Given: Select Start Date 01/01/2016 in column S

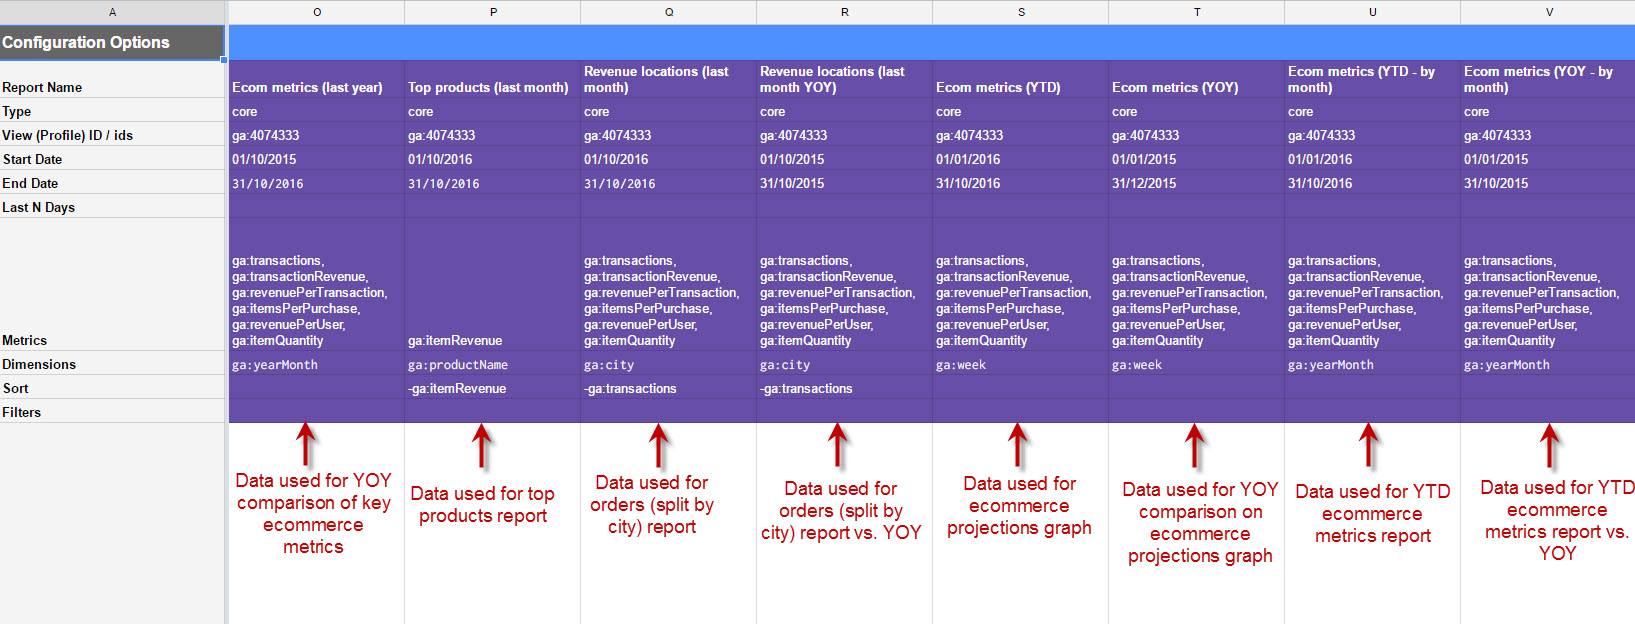Looking at the screenshot, I should (x=1021, y=159).
